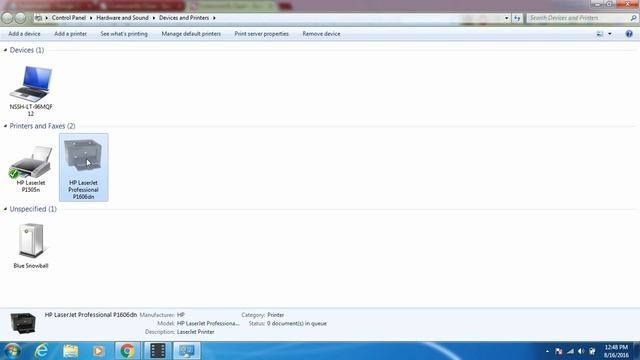Launch Internet Explorer from taskbar
This screenshot has width=640, height=360.
point(41,351)
